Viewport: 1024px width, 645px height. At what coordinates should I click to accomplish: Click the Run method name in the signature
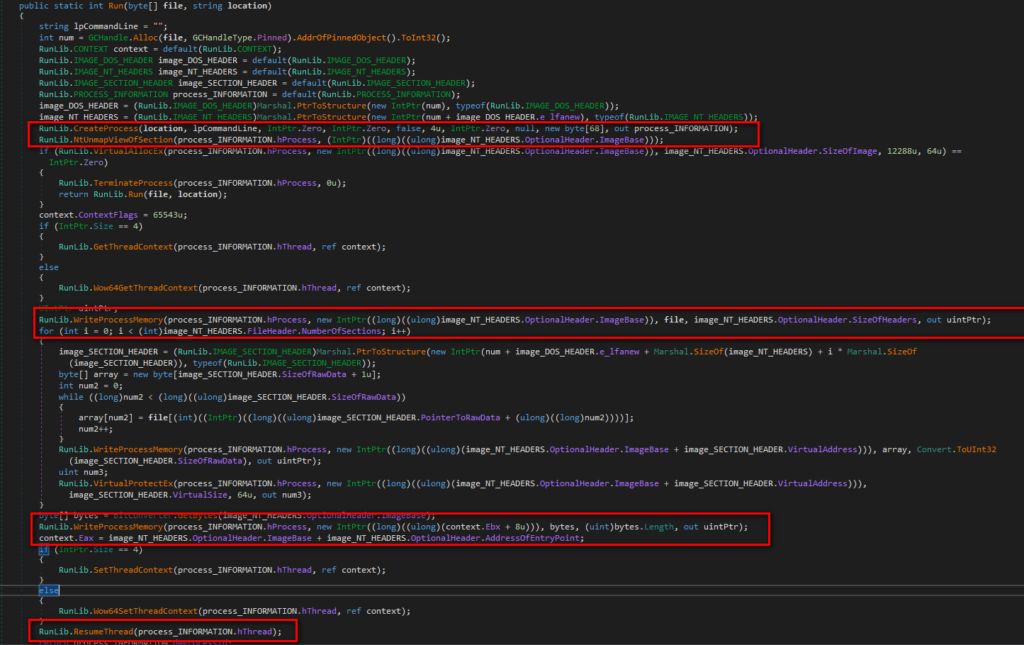click(114, 6)
